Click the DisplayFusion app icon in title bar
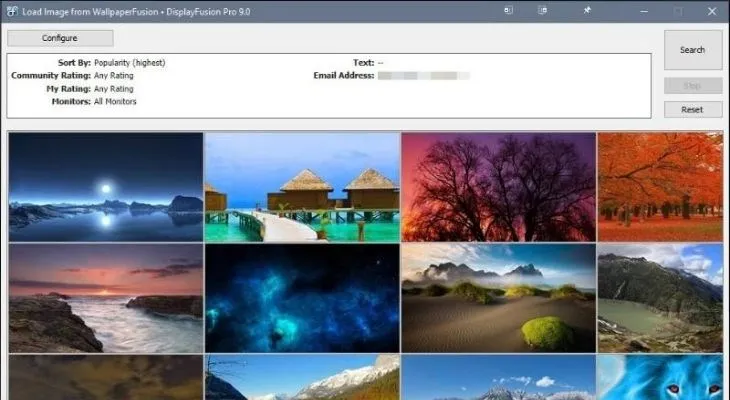The height and width of the screenshot is (400, 730). [12, 11]
